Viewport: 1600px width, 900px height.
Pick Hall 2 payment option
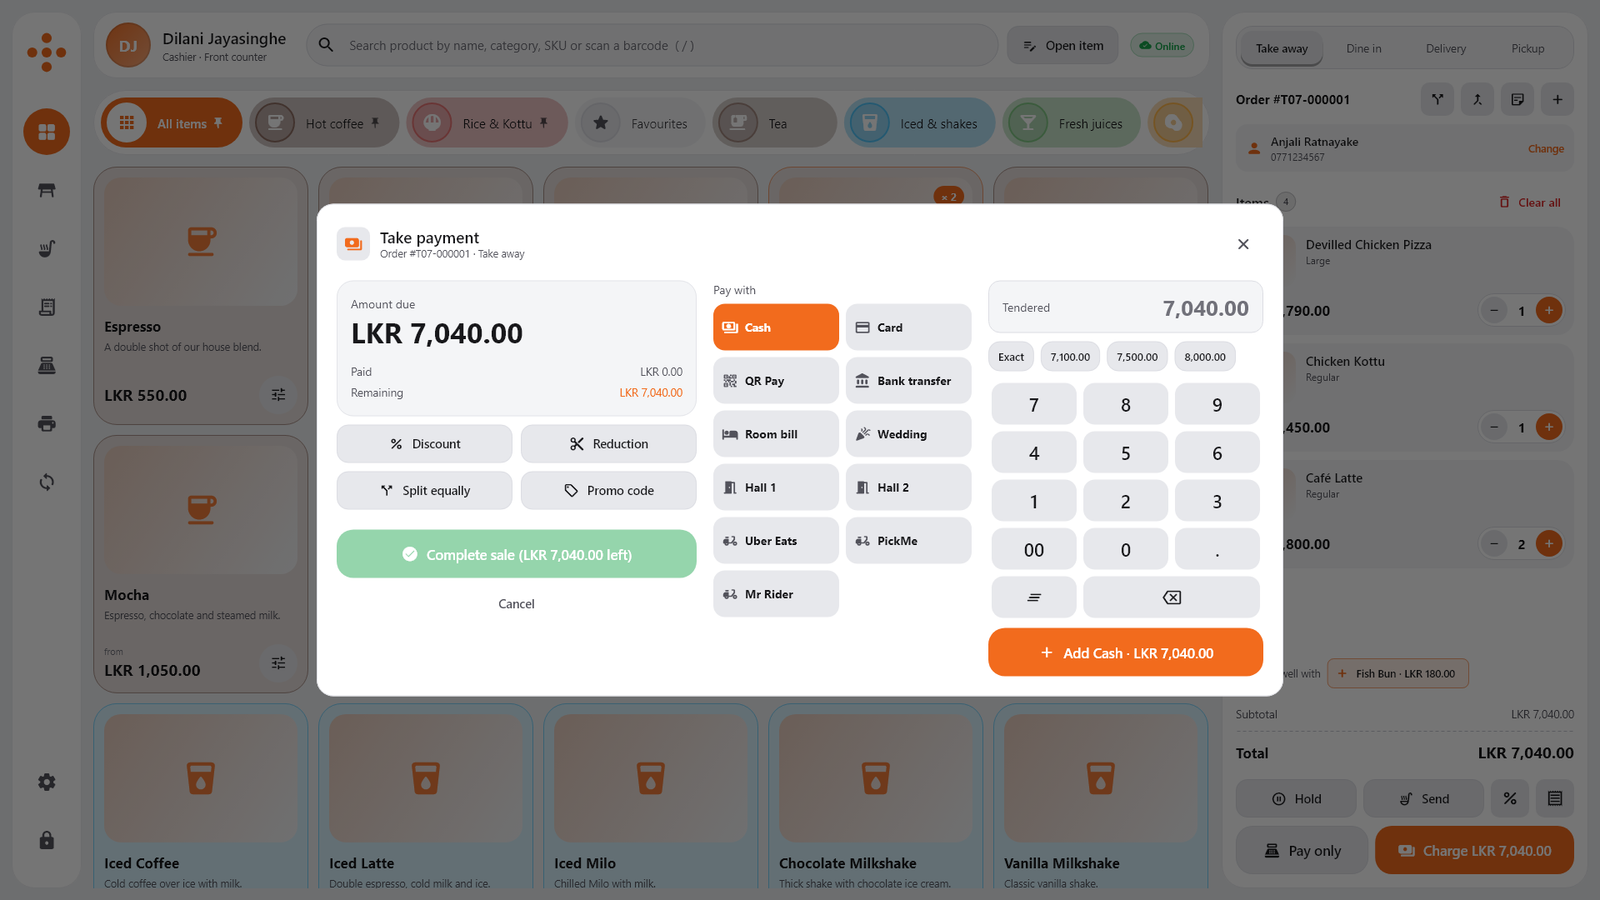908,487
